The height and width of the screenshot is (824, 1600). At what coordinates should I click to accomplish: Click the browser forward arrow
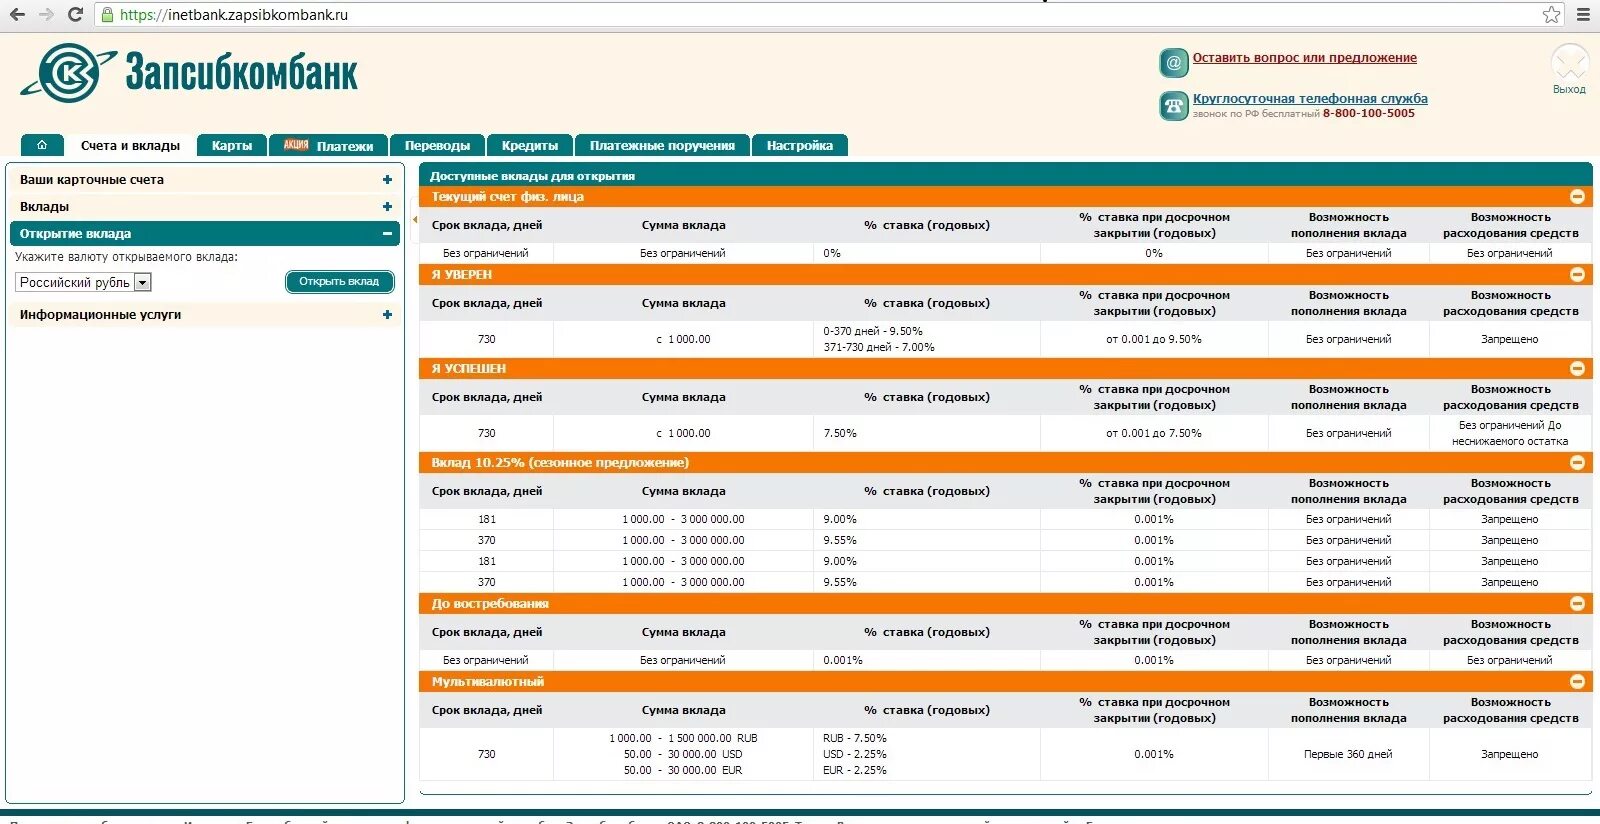point(46,14)
